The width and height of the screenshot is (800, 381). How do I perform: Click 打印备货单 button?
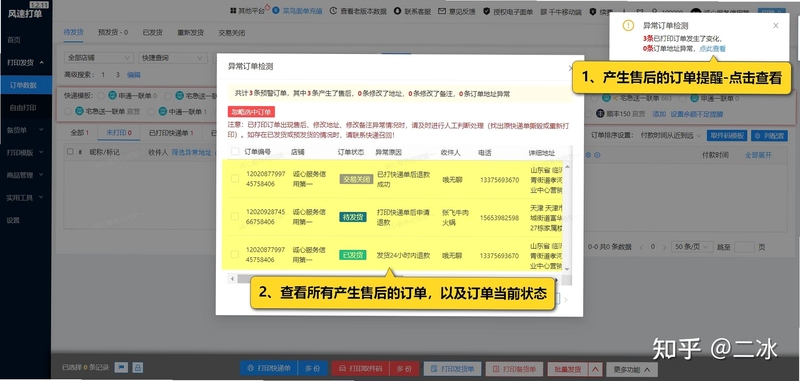[x=514, y=368]
